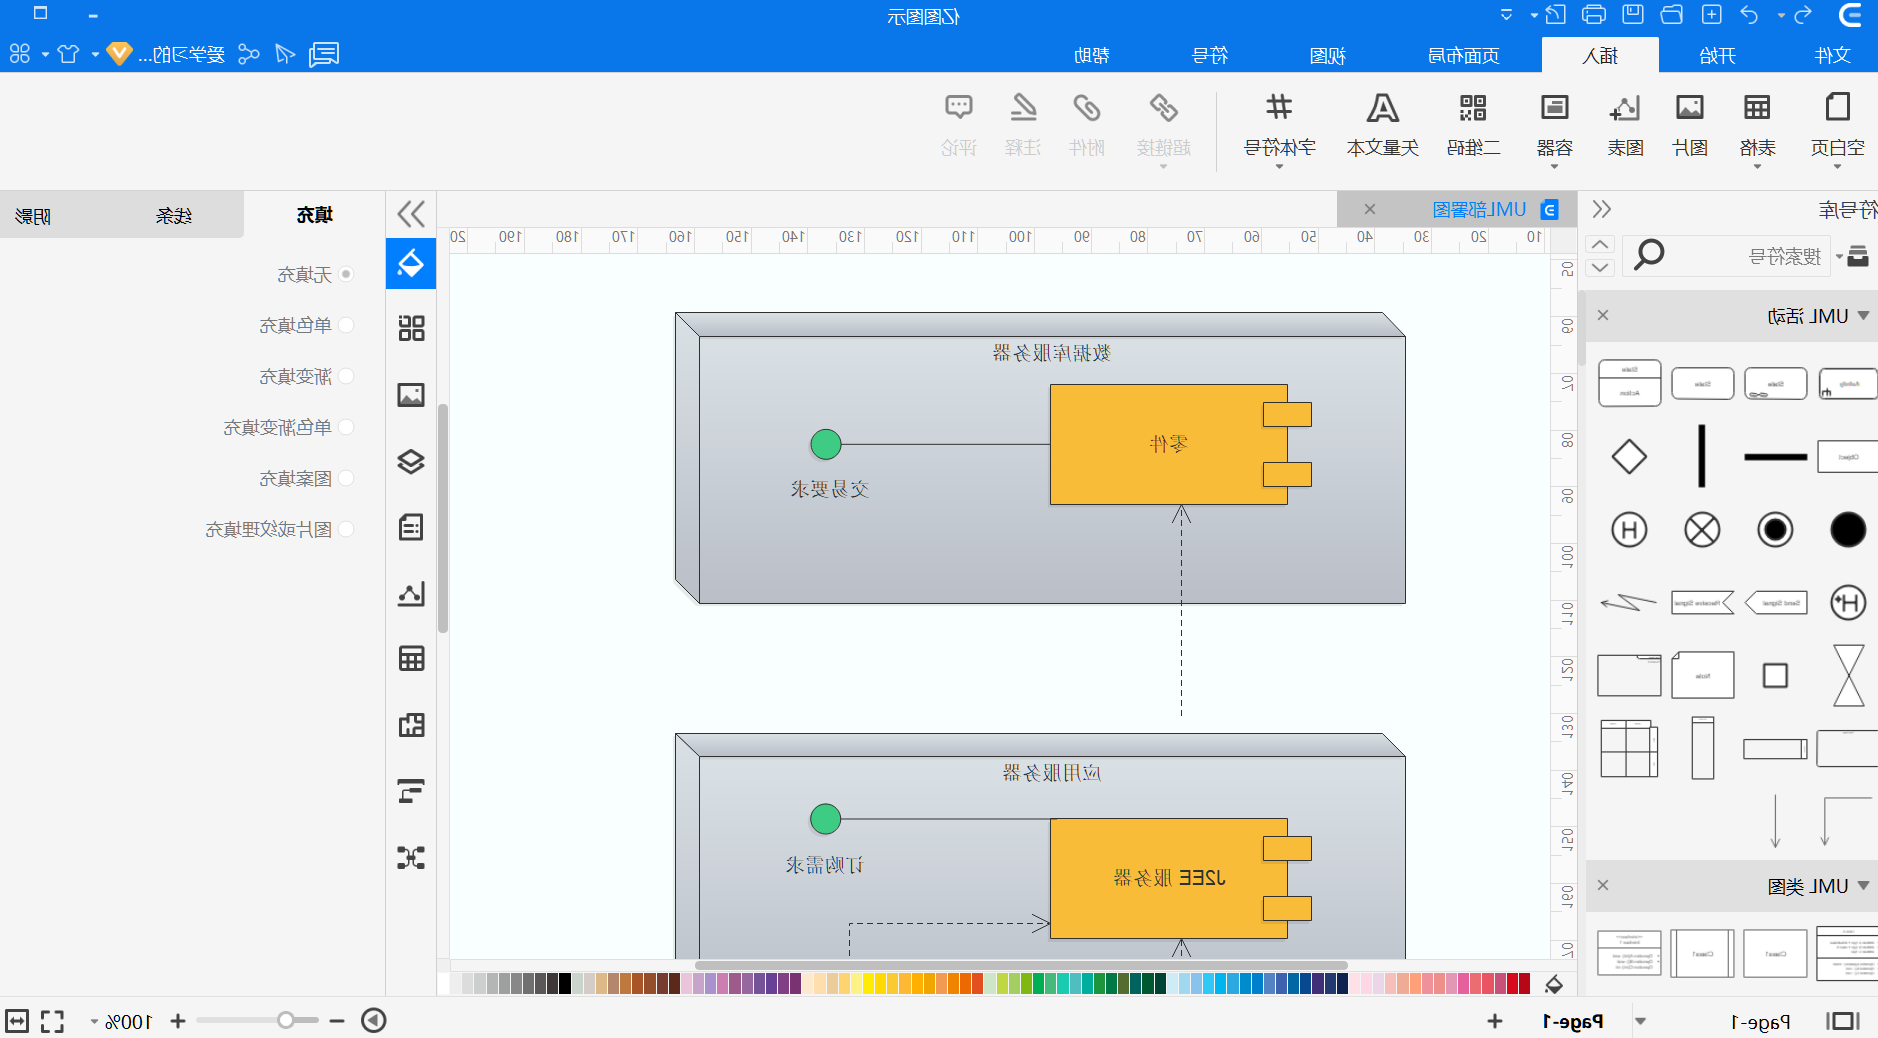Open the chart data icon in side strip
This screenshot has width=1878, height=1038.
411,594
